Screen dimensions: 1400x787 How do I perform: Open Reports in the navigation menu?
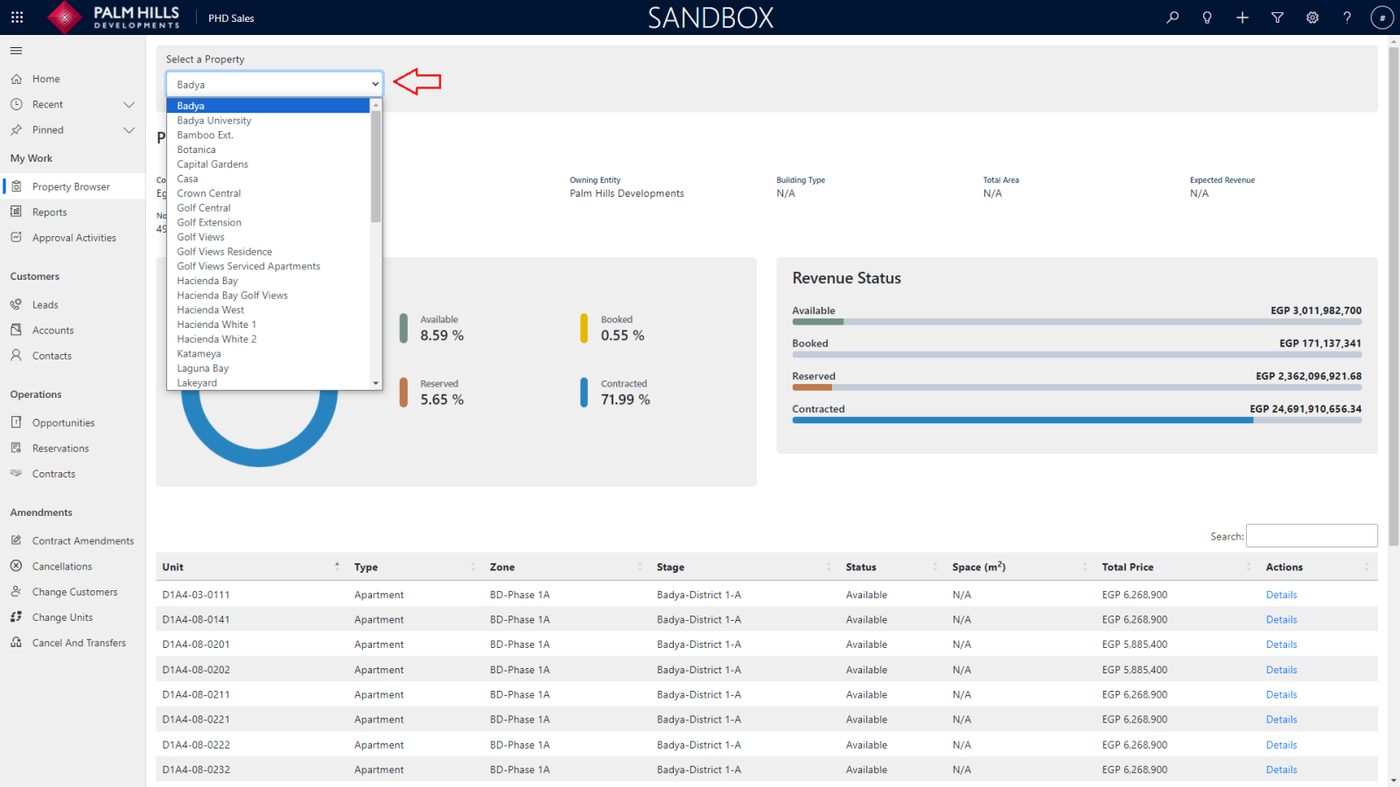[x=49, y=212]
